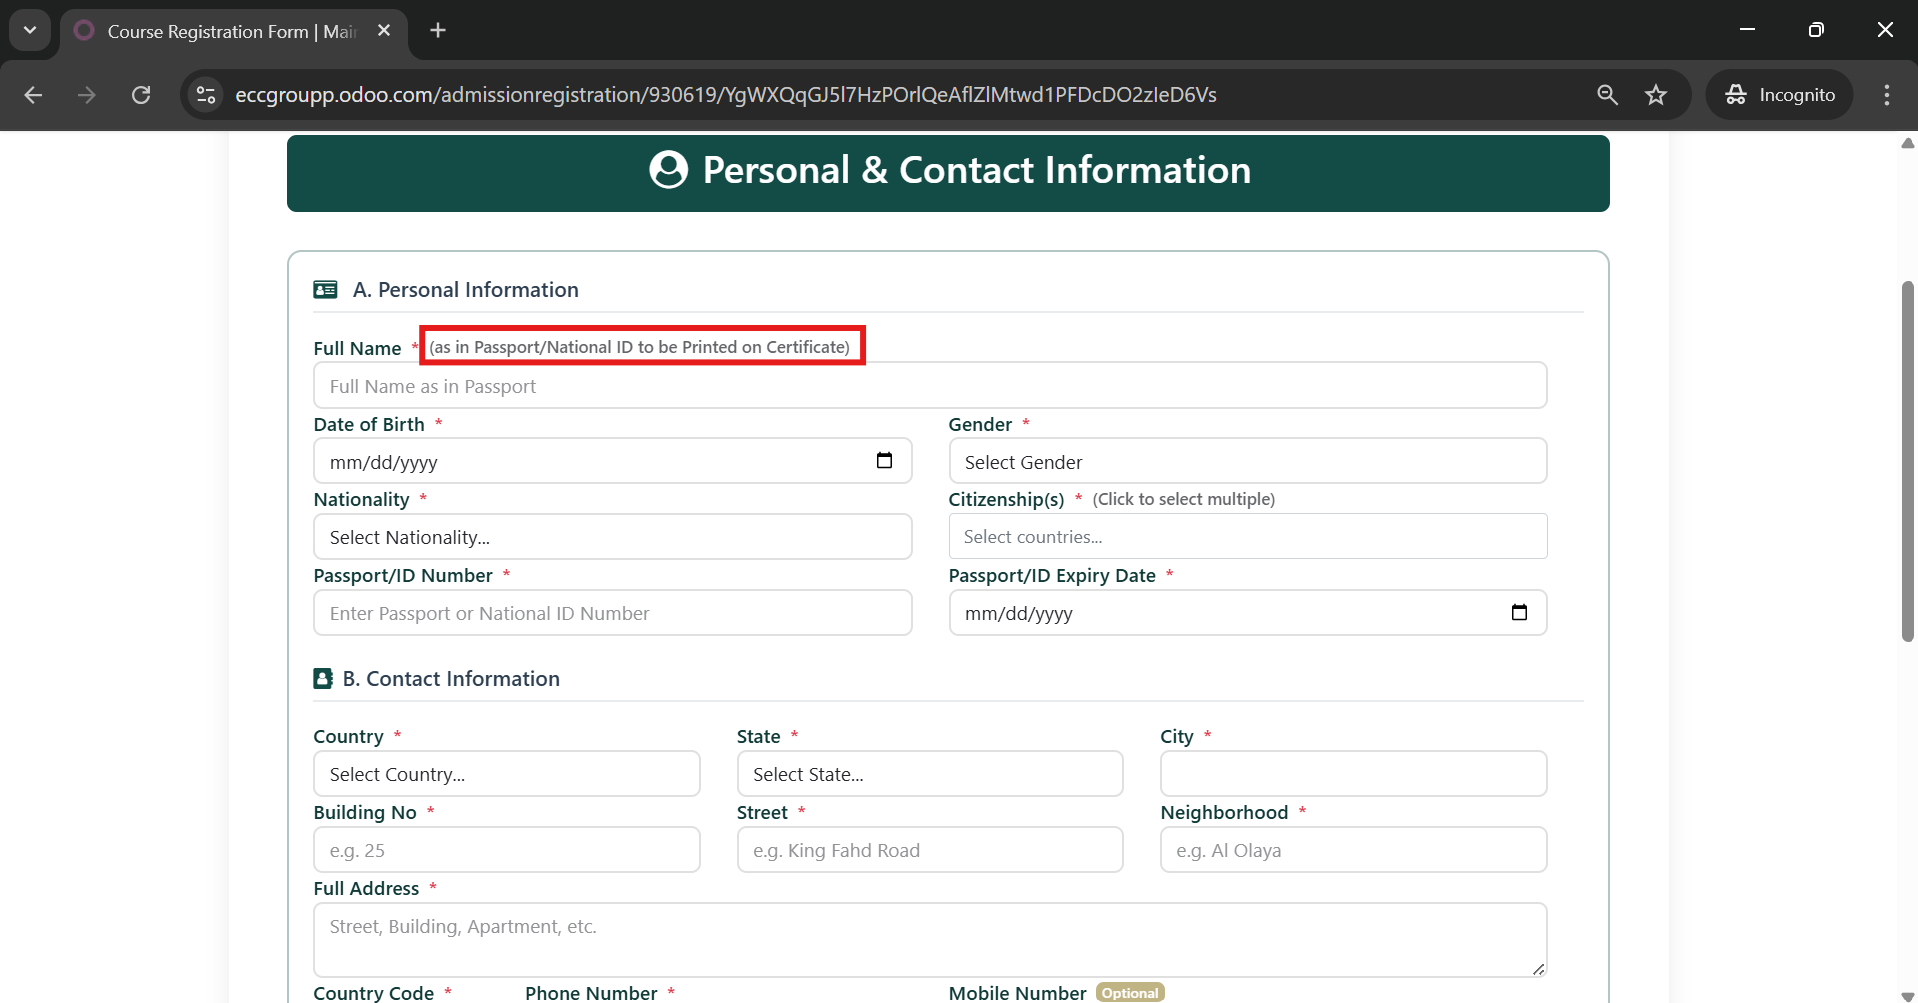Click the browser back arrow
The image size is (1918, 1003).
[33, 95]
